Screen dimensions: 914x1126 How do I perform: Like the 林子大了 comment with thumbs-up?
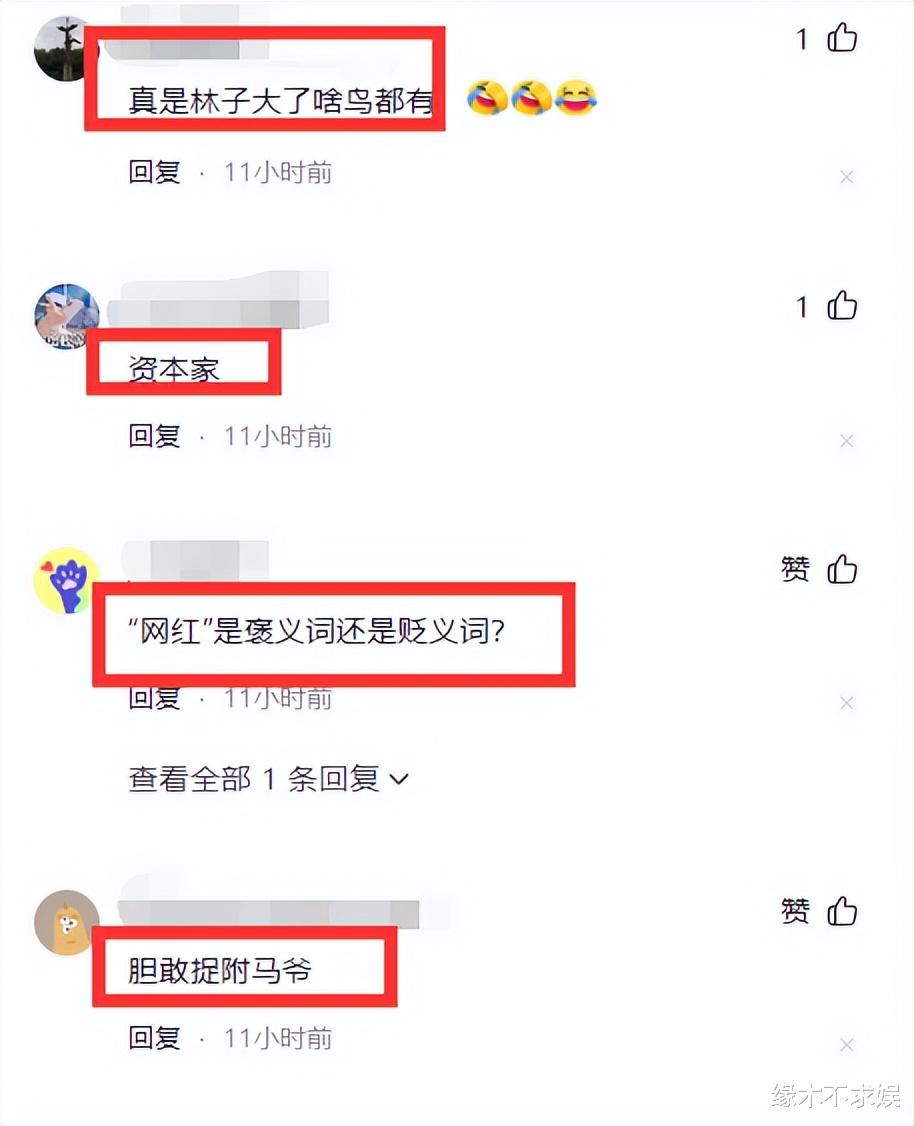point(841,38)
